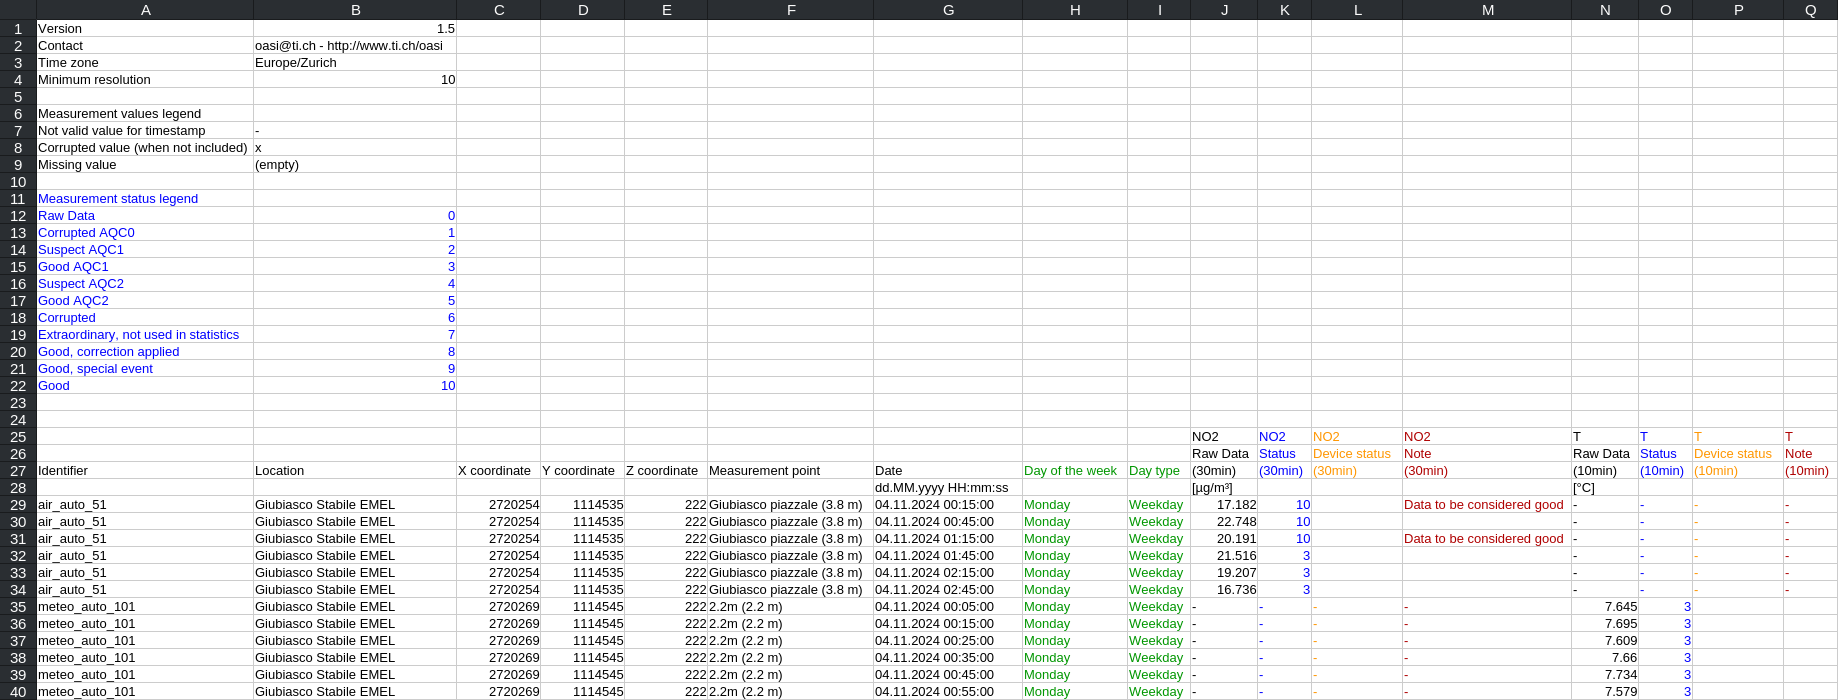
Task: Select row 27 header
Action: (18, 471)
